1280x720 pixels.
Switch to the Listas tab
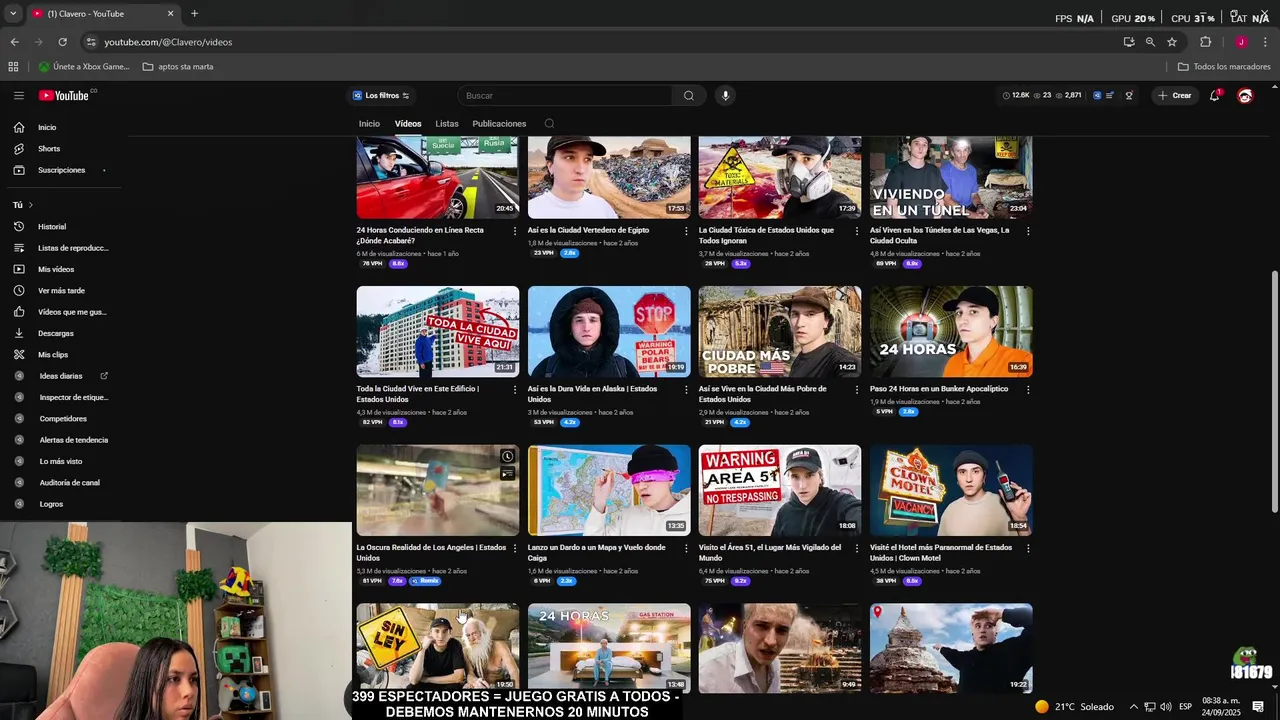pos(447,124)
